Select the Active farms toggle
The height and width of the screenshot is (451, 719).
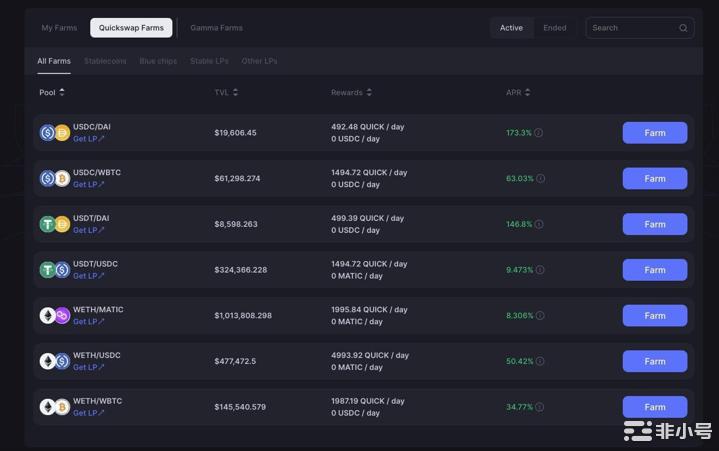pyautogui.click(x=511, y=28)
